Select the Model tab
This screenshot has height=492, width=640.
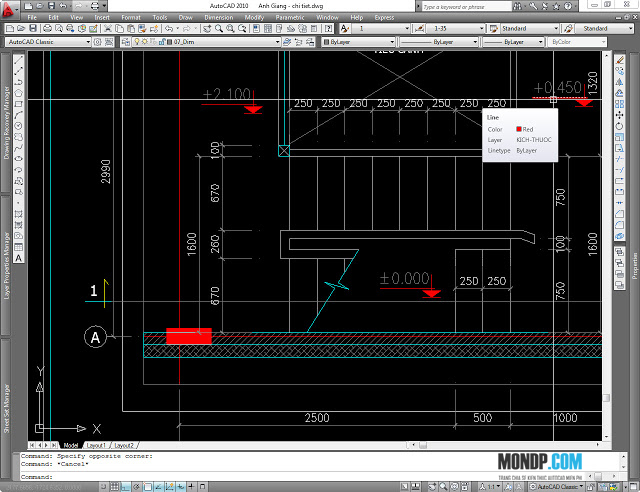pyautogui.click(x=71, y=445)
